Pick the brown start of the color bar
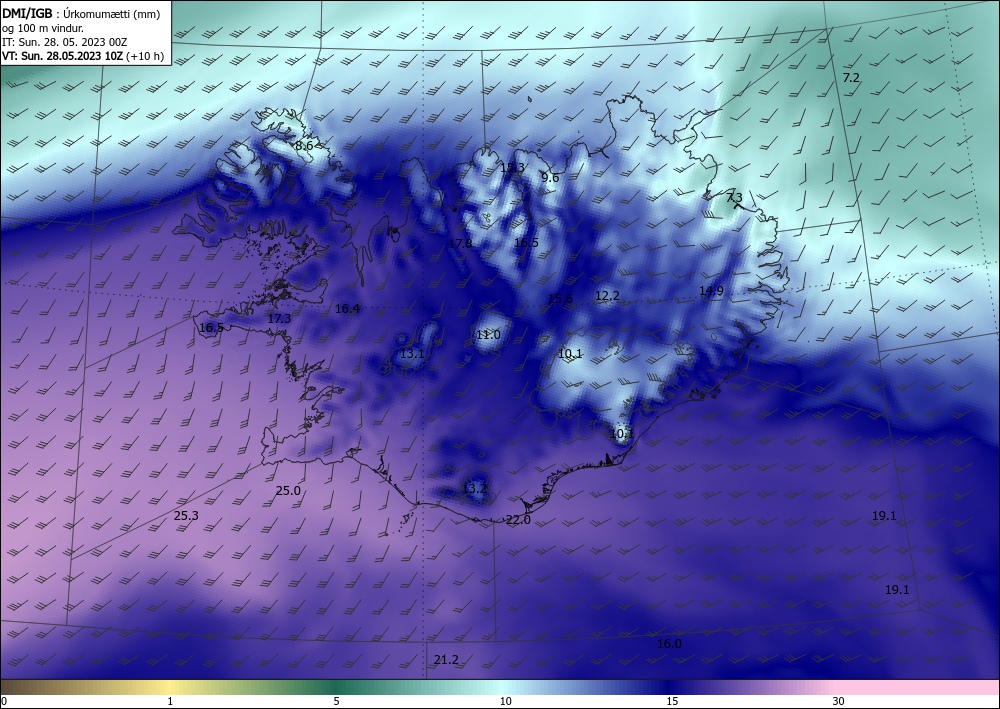This screenshot has width=1000, height=709. coord(13,687)
